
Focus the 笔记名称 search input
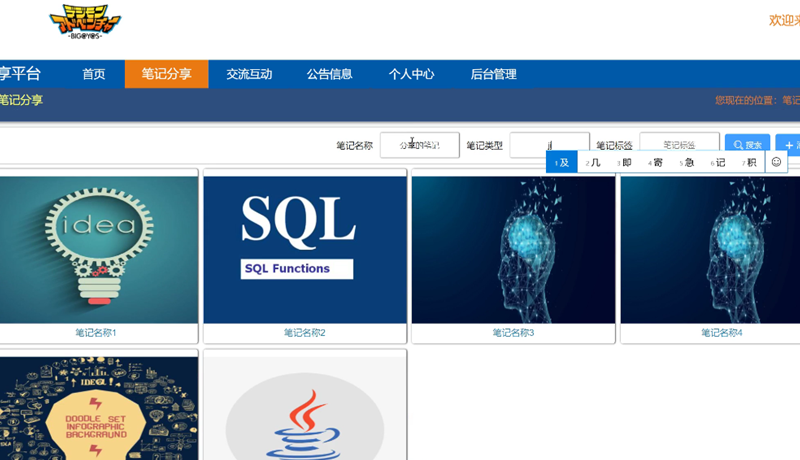coord(419,145)
